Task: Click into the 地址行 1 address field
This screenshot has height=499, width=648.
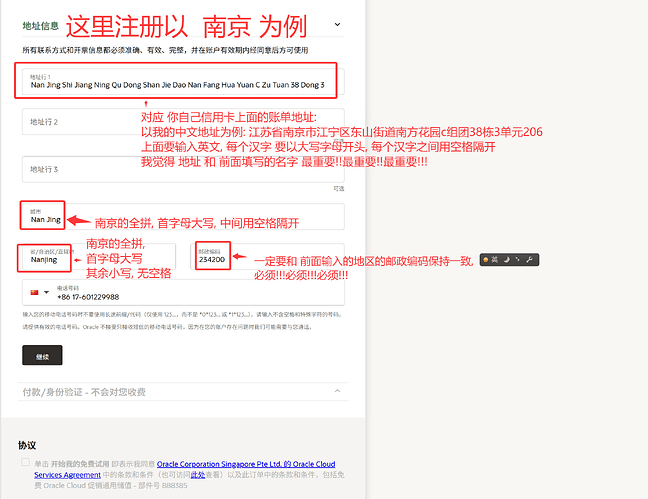Action: [x=183, y=81]
